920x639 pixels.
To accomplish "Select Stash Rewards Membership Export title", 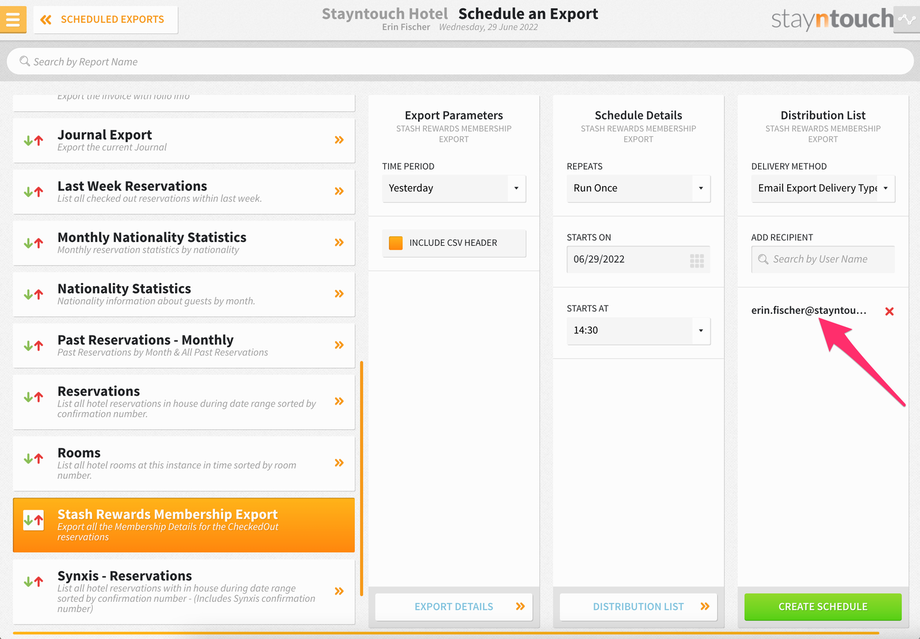I will (x=168, y=515).
